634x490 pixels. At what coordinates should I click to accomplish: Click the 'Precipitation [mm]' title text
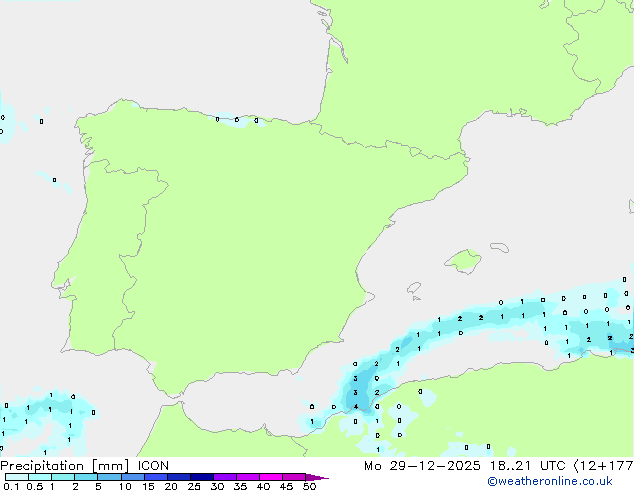tap(65, 466)
